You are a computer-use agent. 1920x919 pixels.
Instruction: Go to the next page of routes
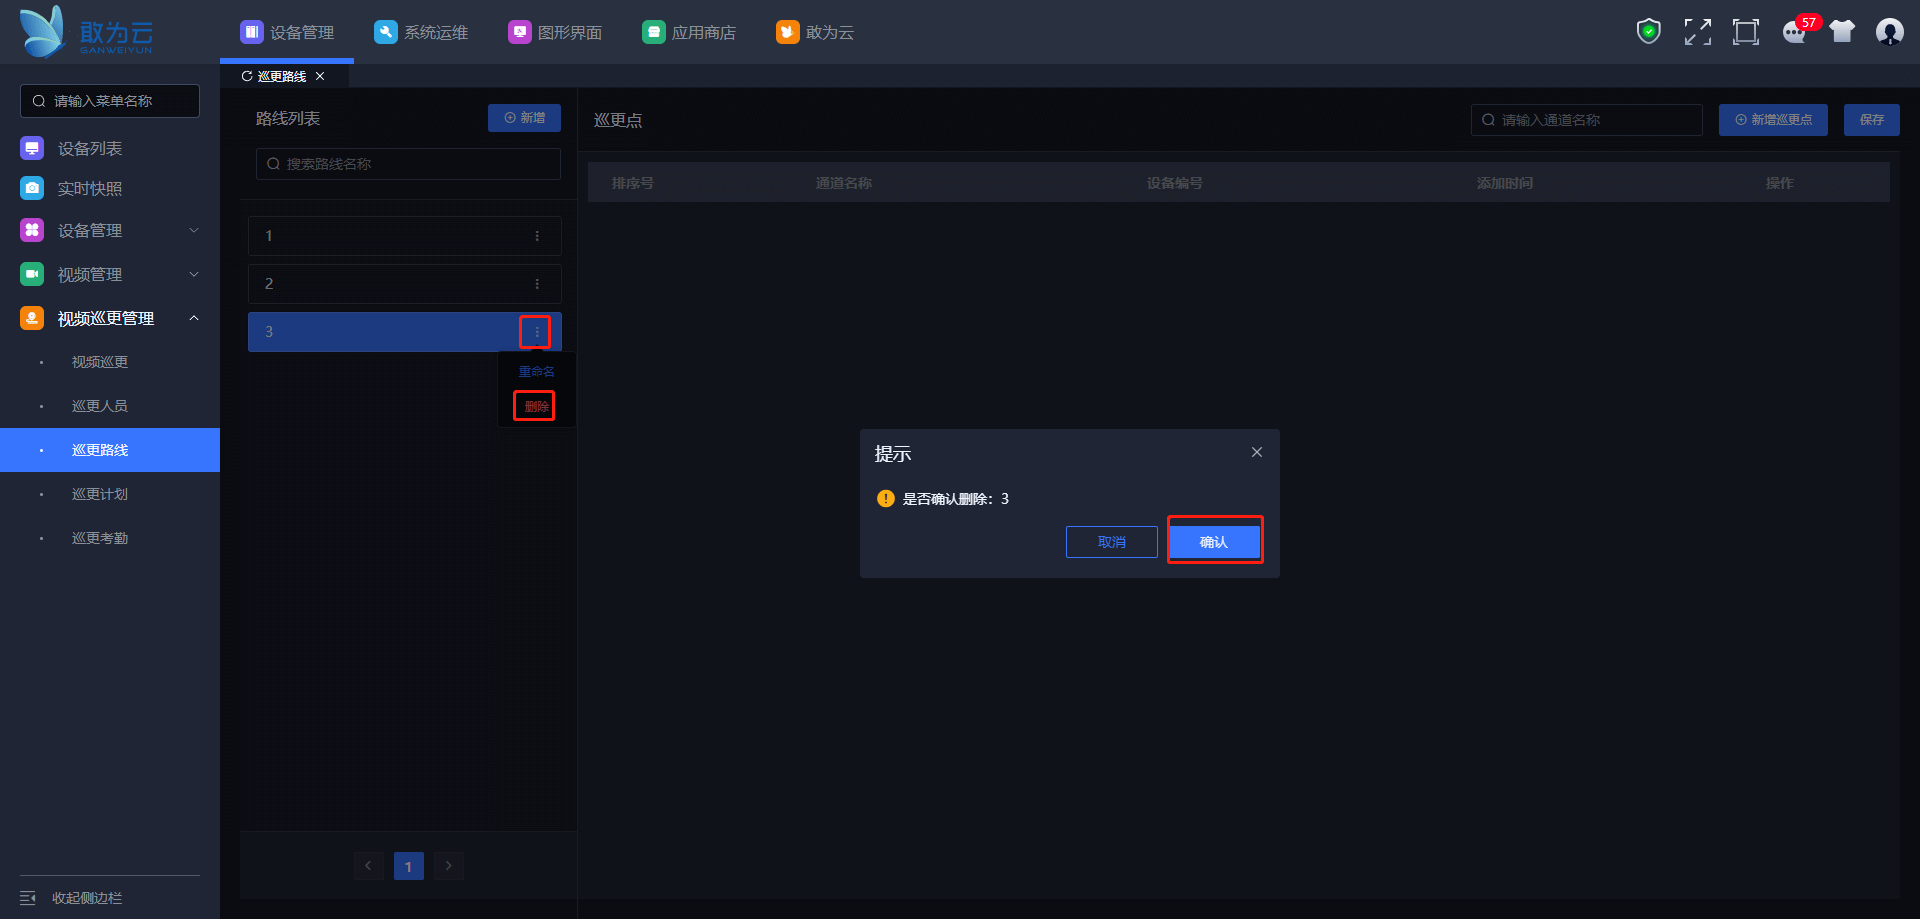[448, 866]
